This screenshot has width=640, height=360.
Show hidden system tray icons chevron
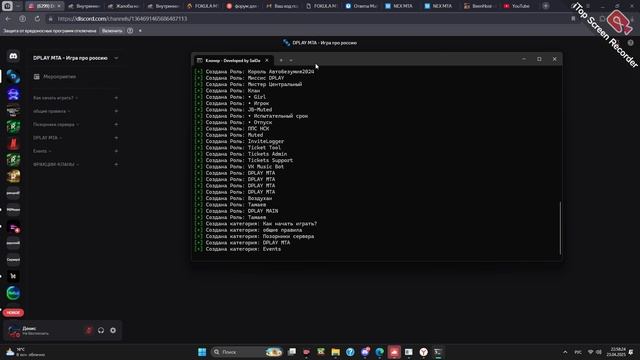pyautogui.click(x=565, y=352)
